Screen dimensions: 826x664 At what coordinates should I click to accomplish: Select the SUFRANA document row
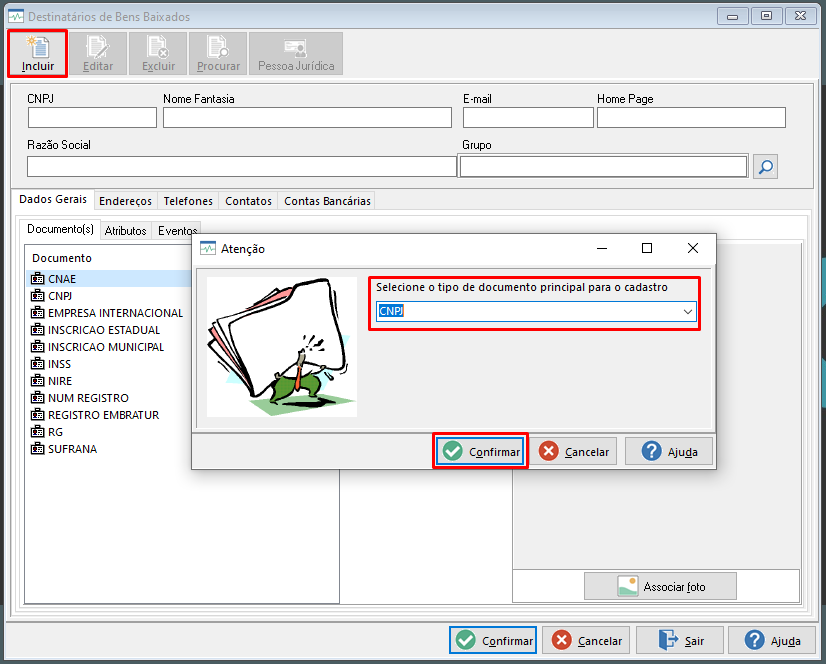click(109, 449)
